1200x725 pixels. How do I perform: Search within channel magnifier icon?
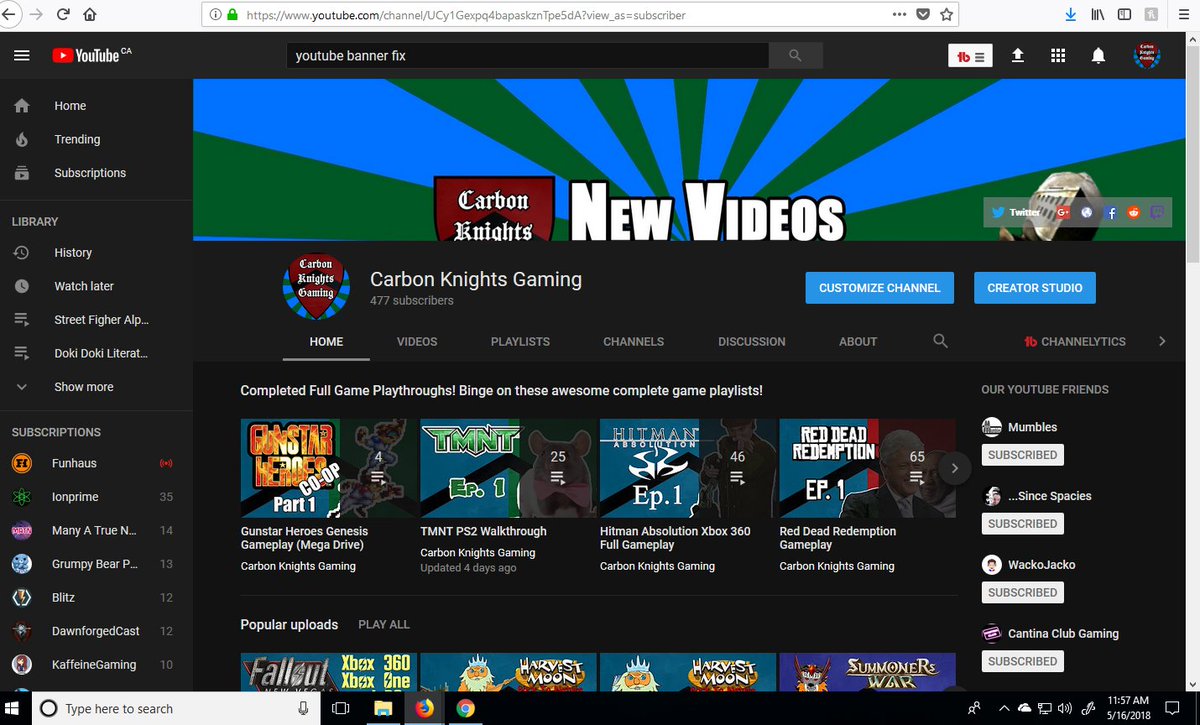[940, 341]
